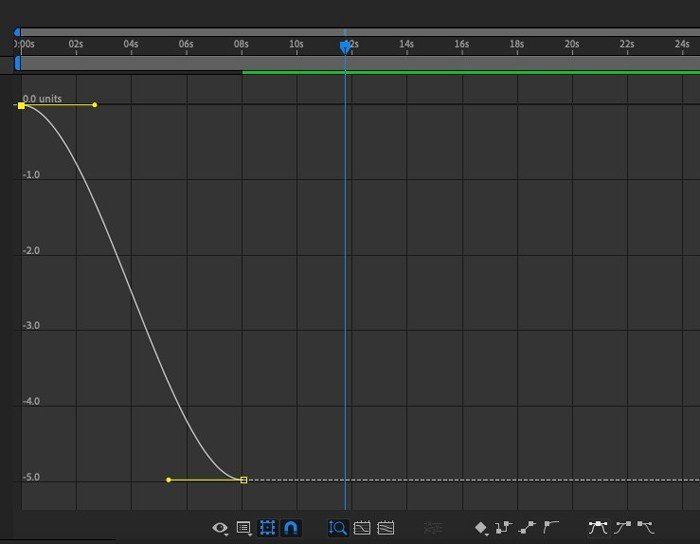
Task: Apply Easy Ease Out to keyframes
Action: (645, 527)
